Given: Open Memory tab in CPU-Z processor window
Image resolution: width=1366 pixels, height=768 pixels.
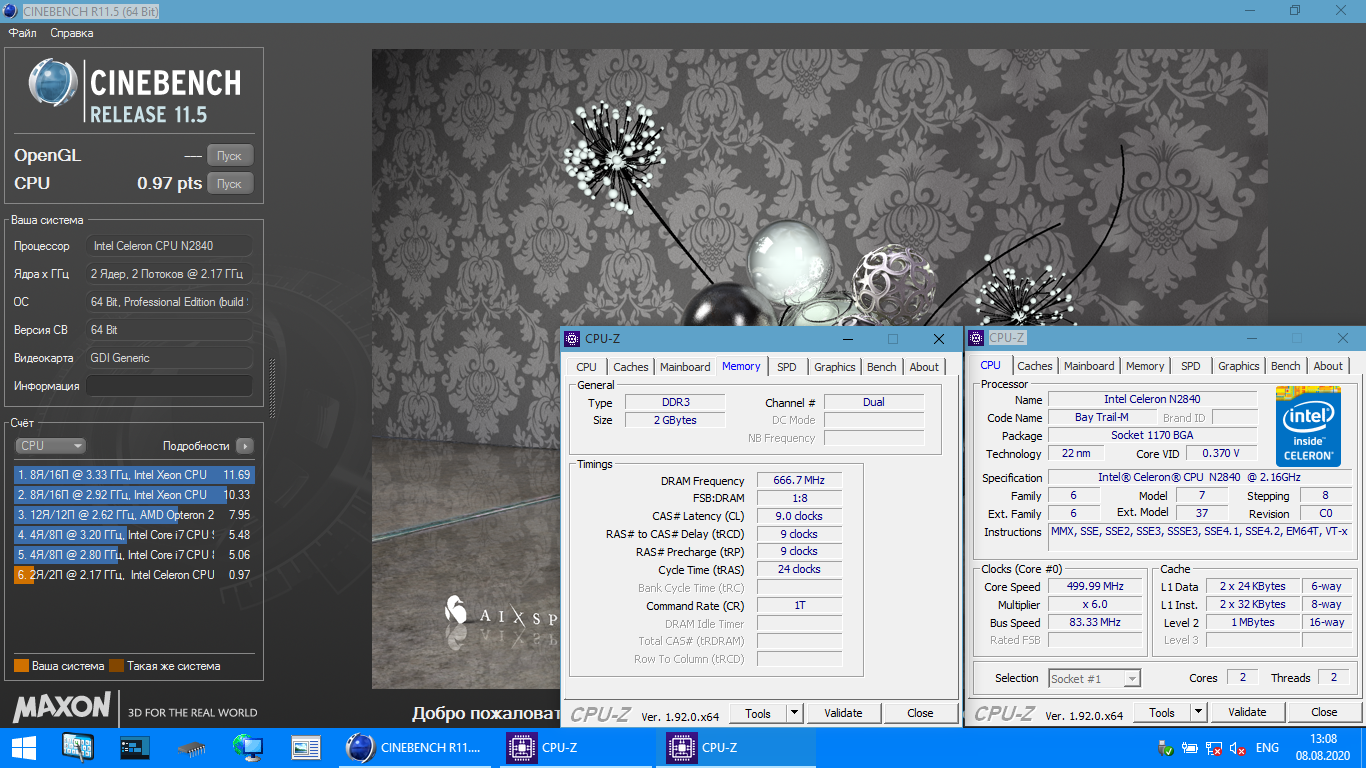Looking at the screenshot, I should tap(1145, 366).
